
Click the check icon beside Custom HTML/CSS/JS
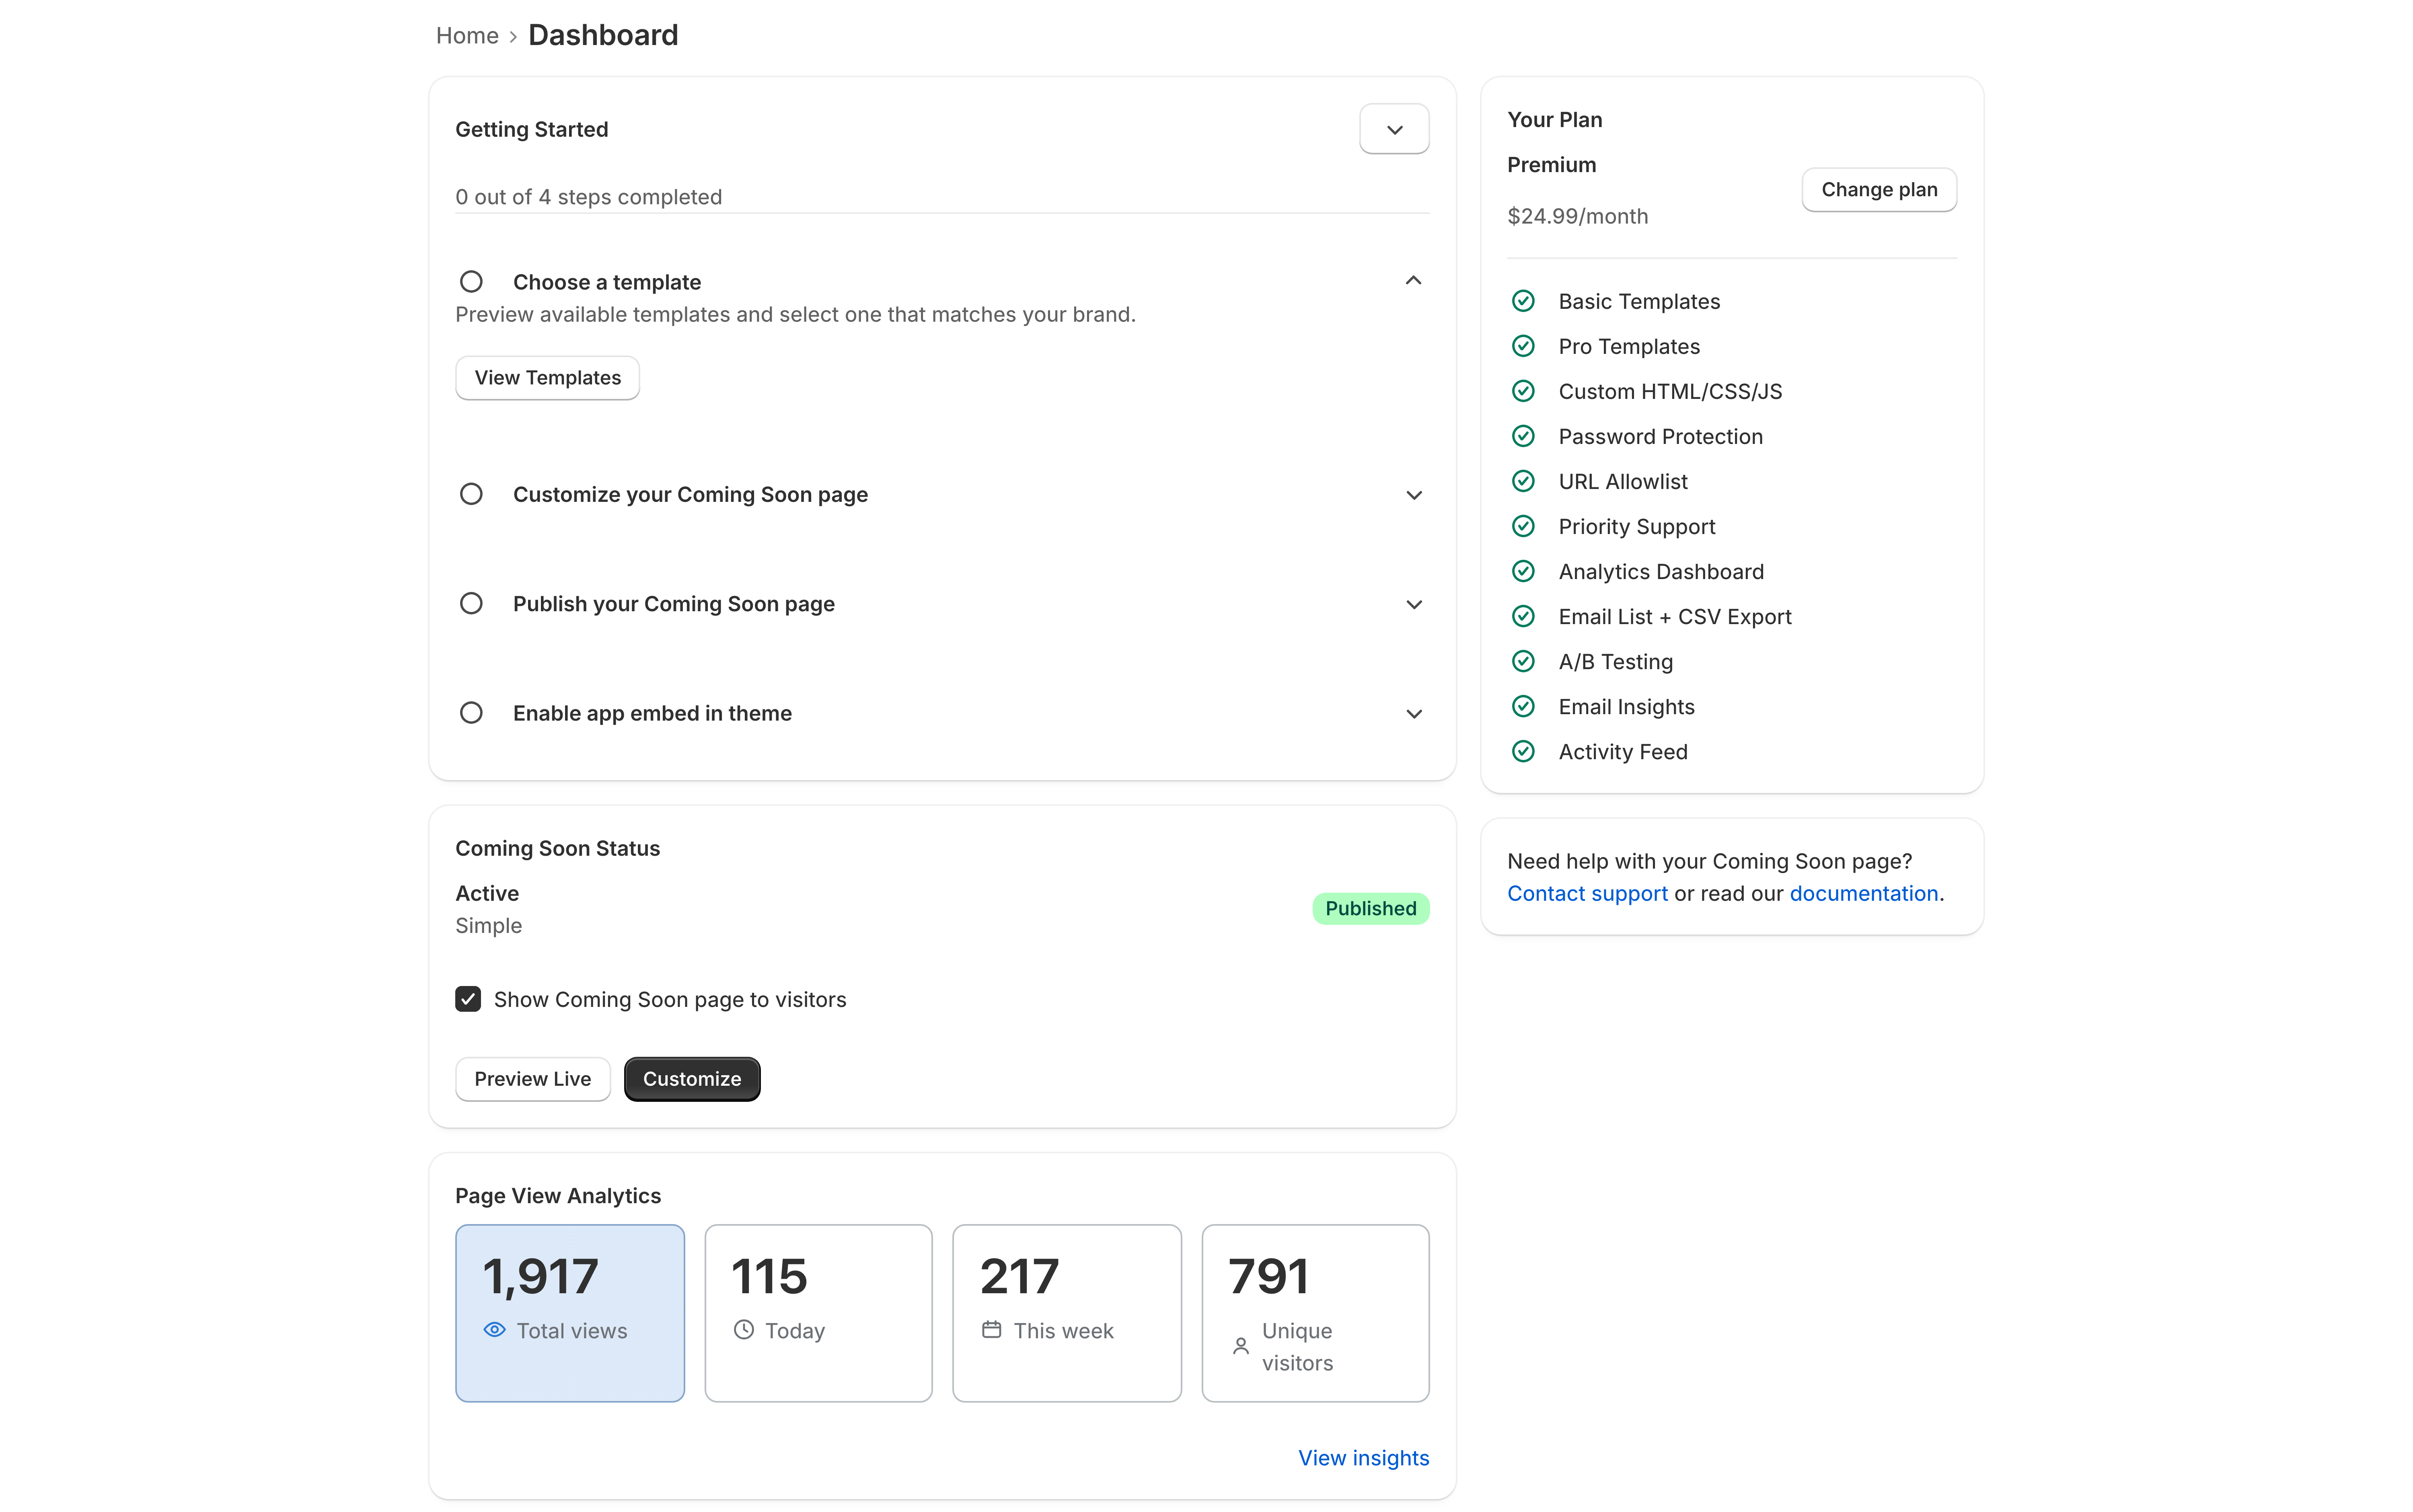tap(1523, 391)
